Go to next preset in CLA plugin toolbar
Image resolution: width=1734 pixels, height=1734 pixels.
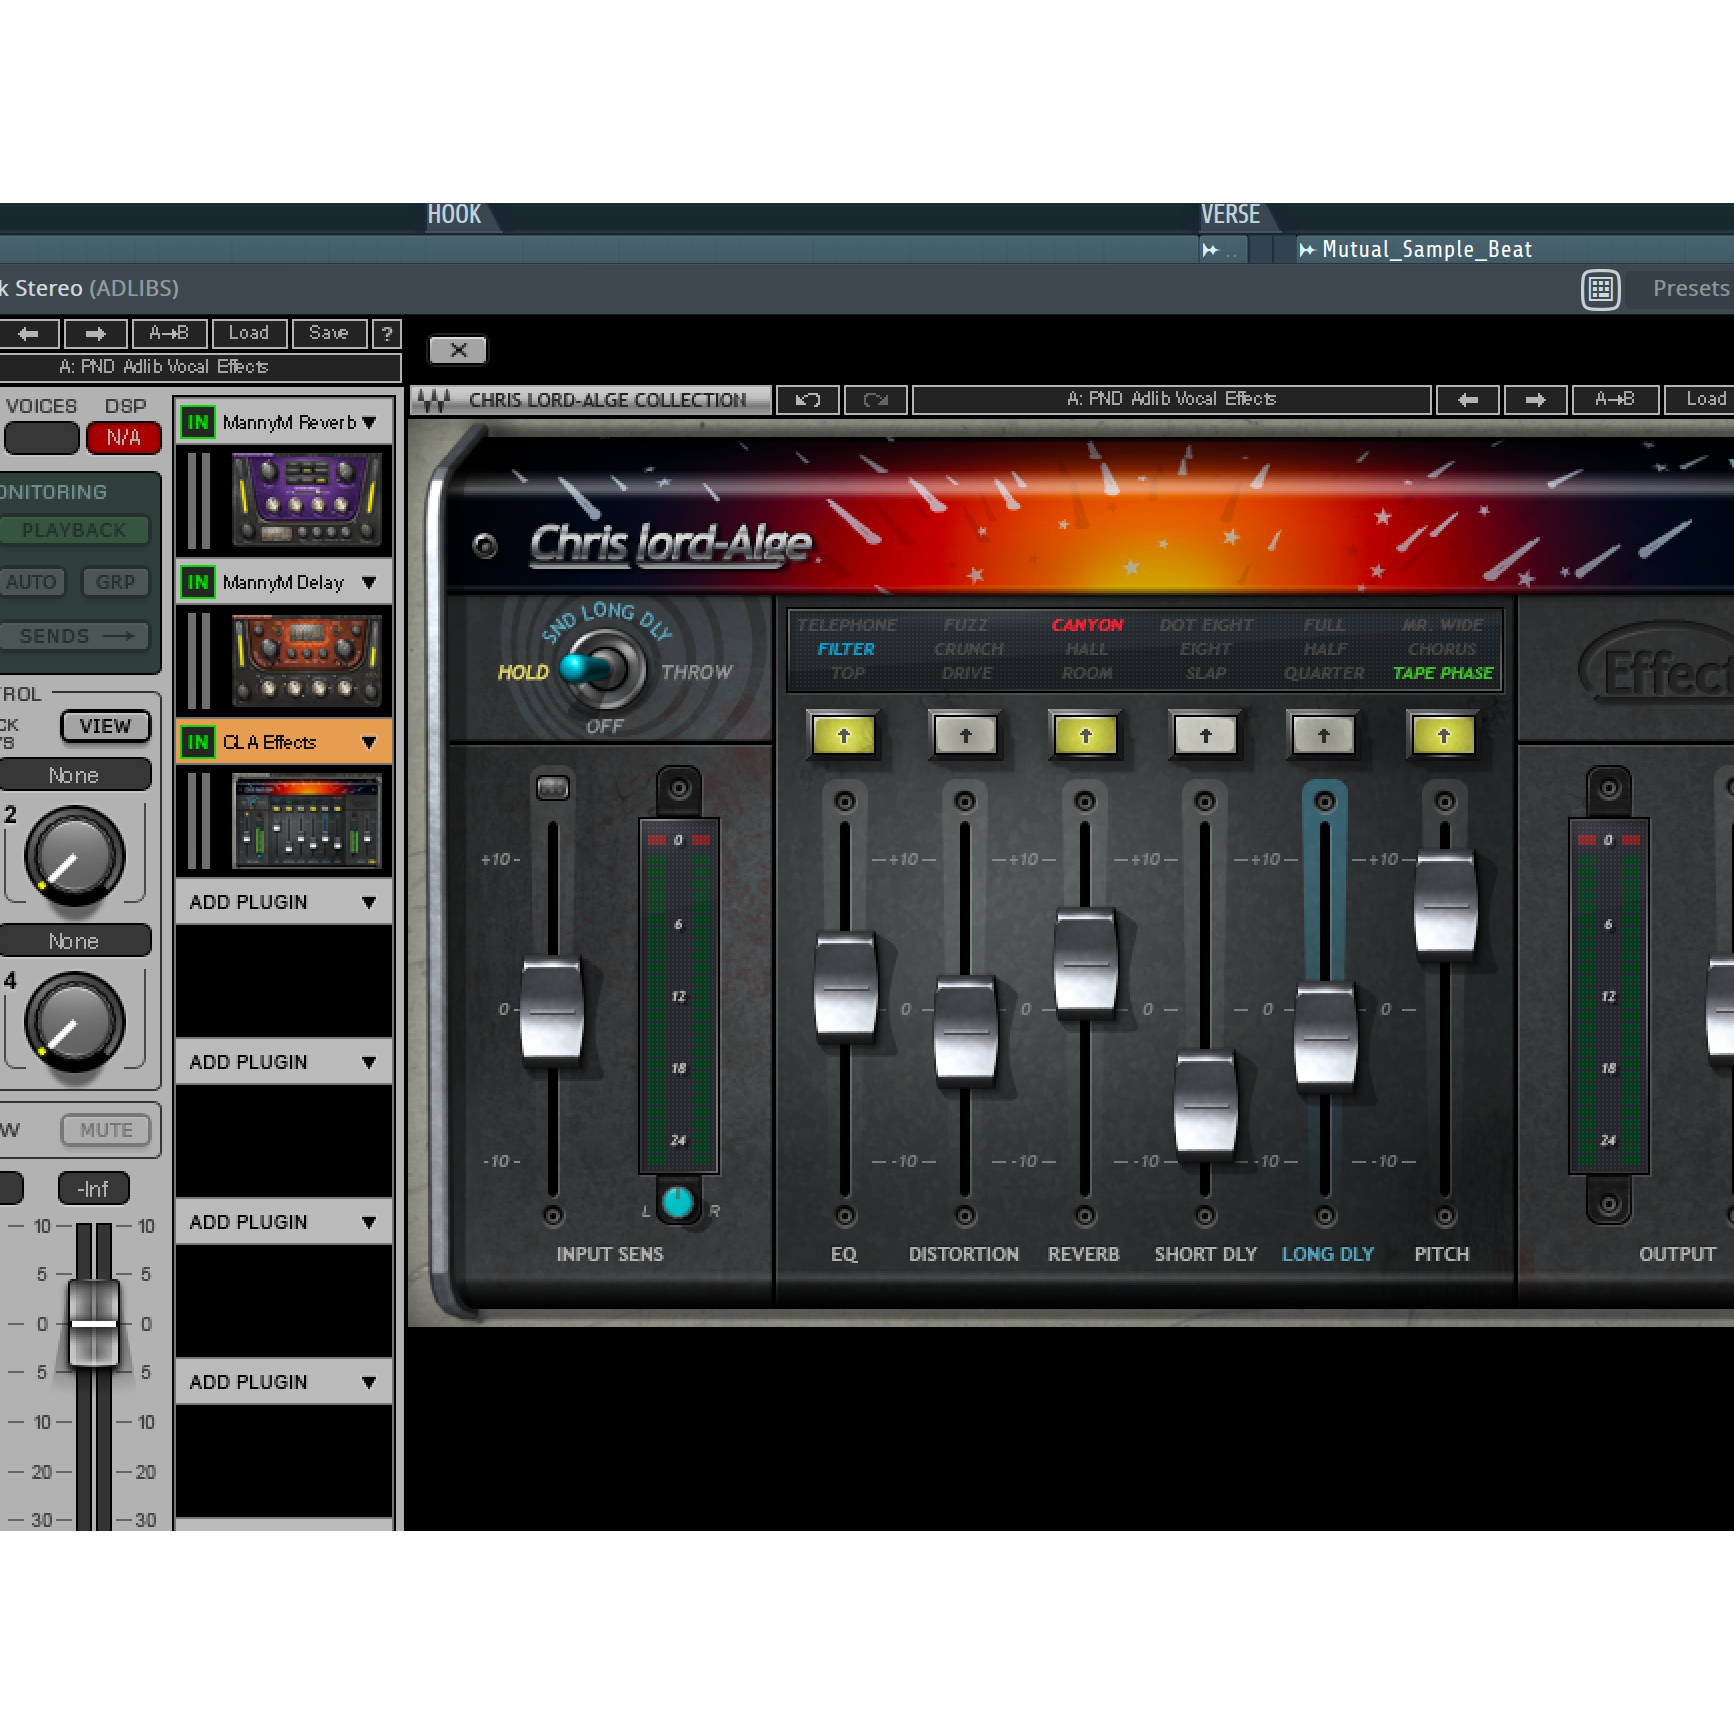click(1535, 400)
